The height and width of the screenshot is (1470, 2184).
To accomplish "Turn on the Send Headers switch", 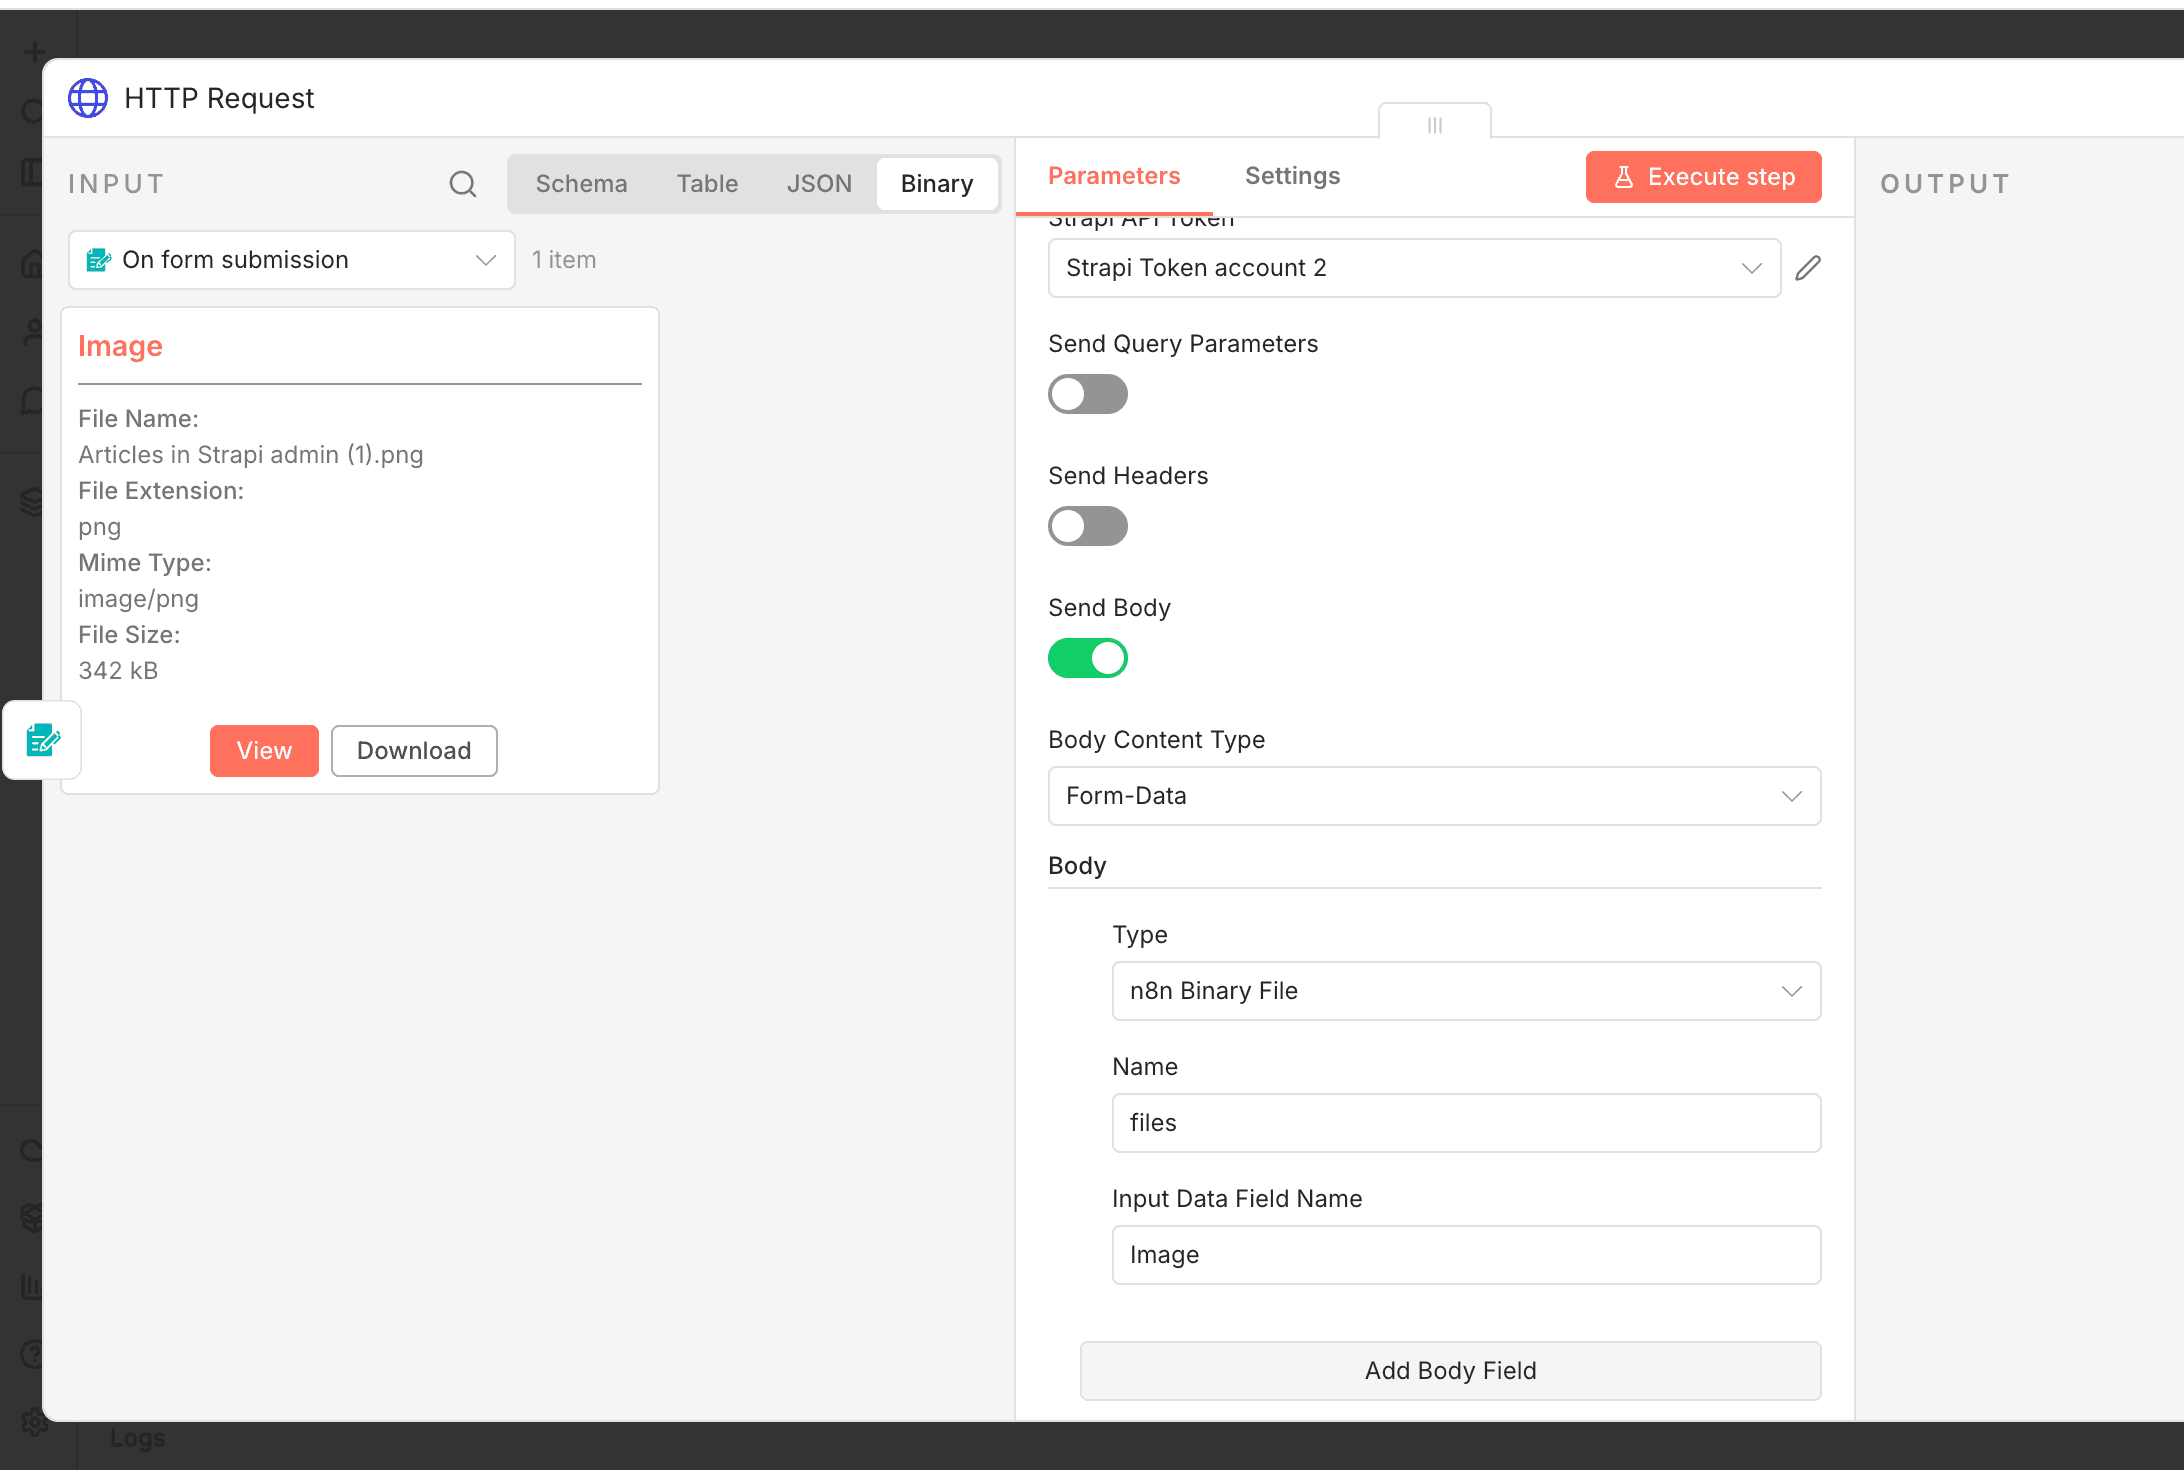I will coord(1087,526).
